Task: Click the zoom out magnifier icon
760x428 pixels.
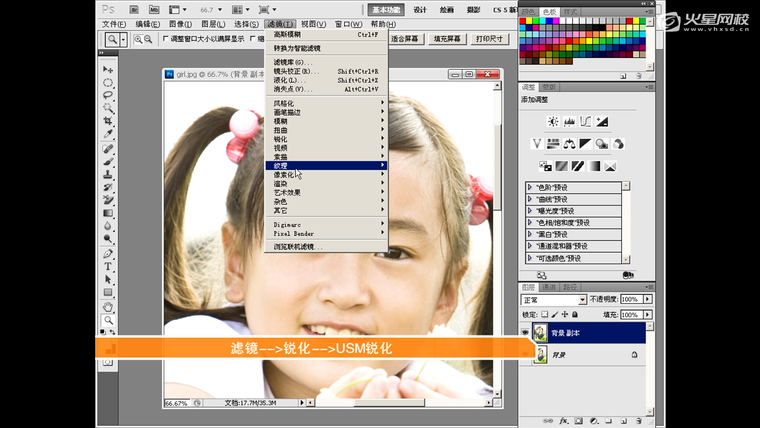Action: (150, 40)
